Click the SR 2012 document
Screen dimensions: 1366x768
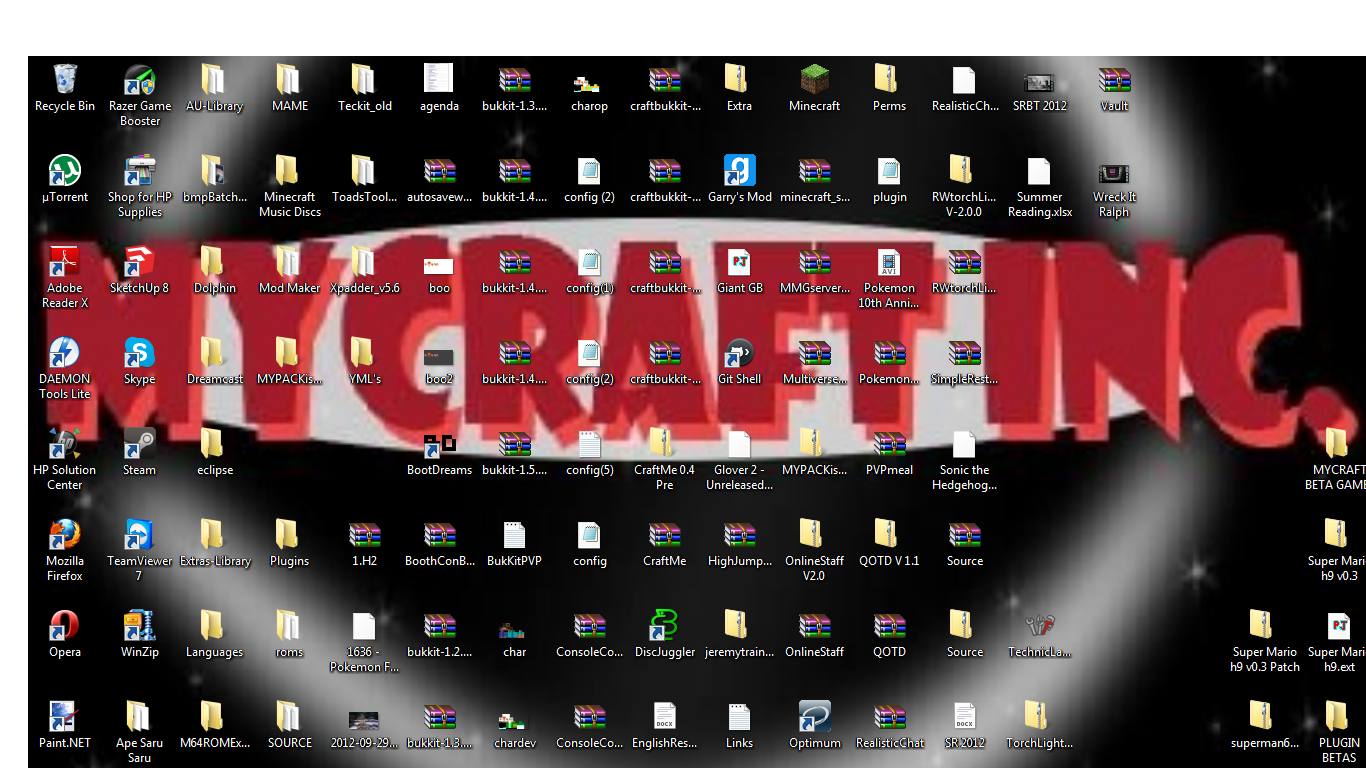[965, 717]
